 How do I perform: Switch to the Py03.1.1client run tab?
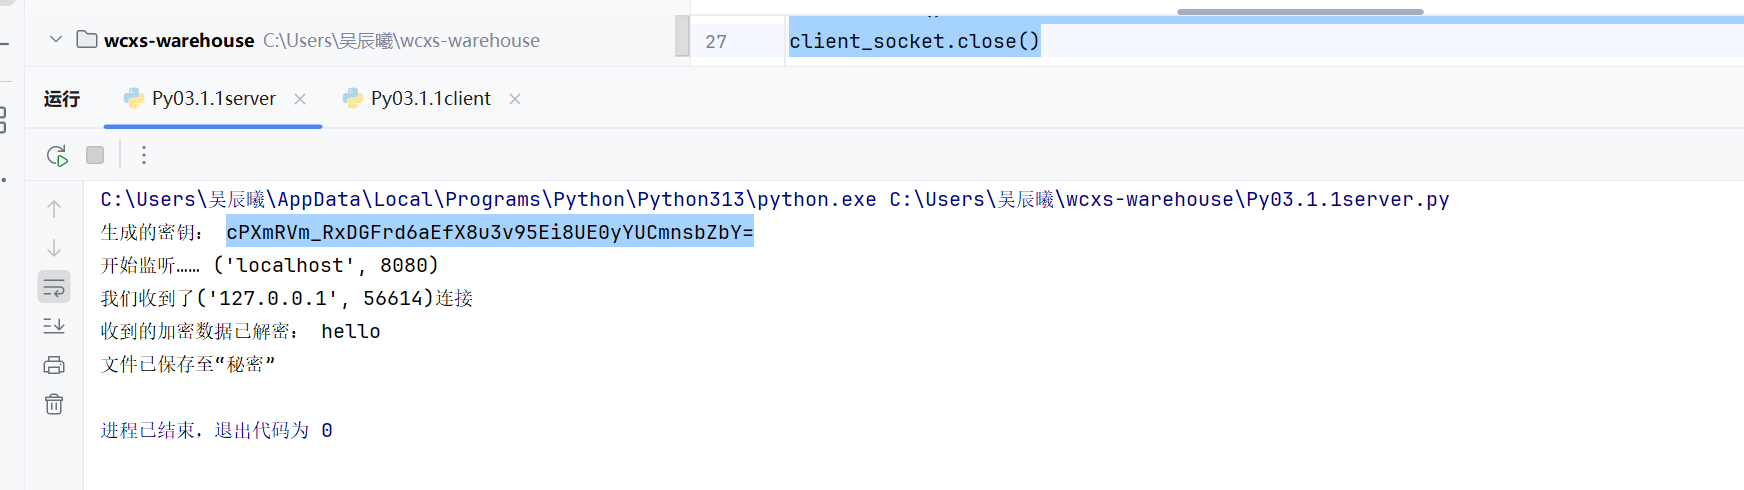[430, 99]
